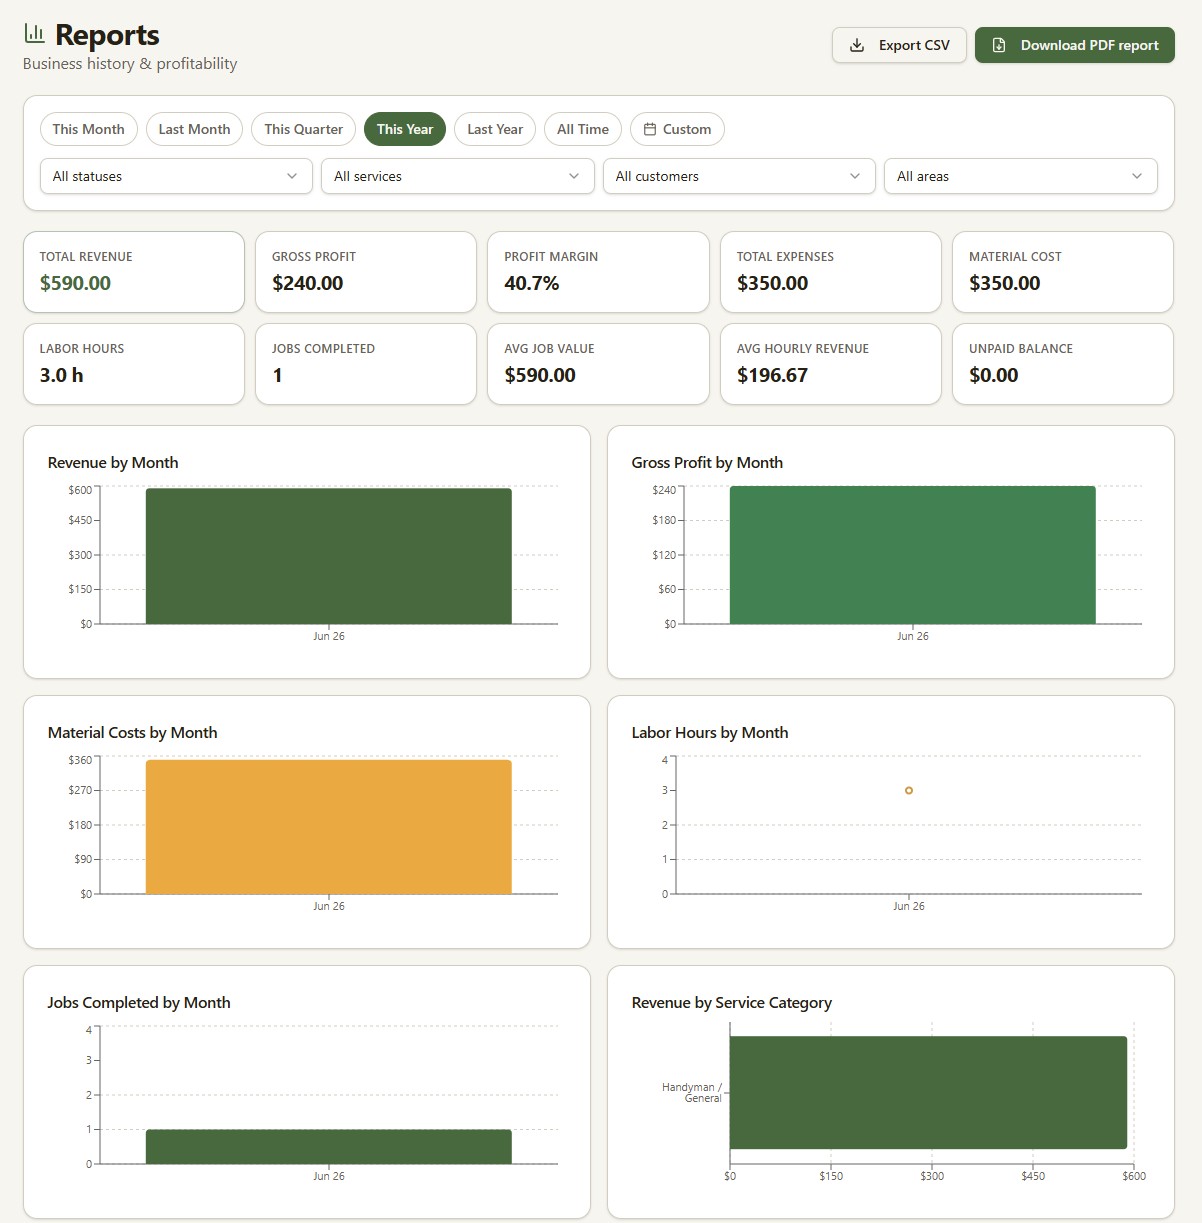This screenshot has width=1202, height=1223.
Task: Click the Labor Hours by Month title
Action: [710, 732]
